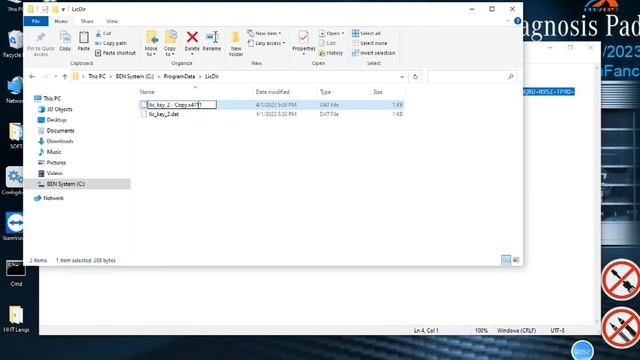Switch to the View ribbon tab
The image size is (640, 360).
(112, 21)
